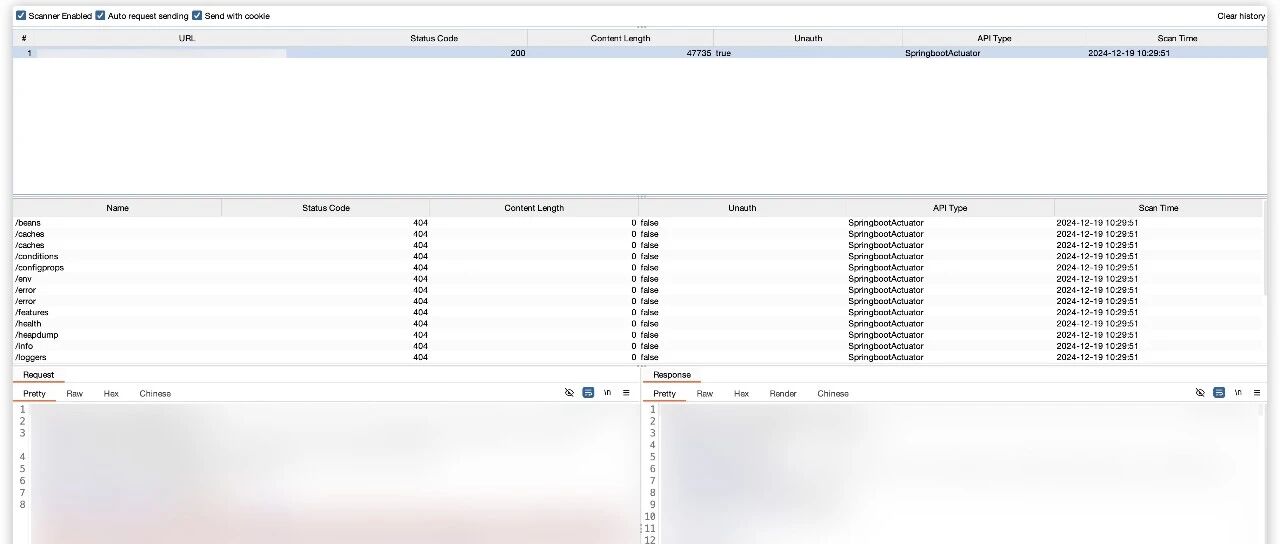Toggle Send with cookie checkbox
Image resolution: width=1280 pixels, height=544 pixels.
(197, 16)
